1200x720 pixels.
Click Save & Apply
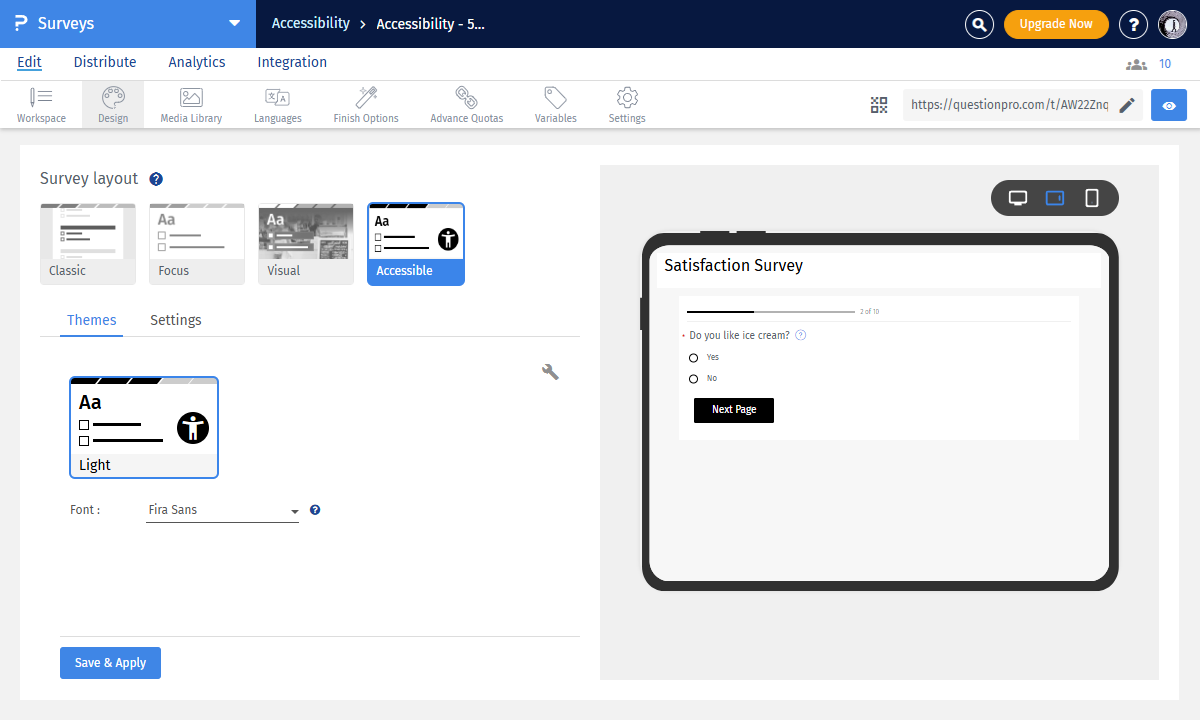[x=110, y=662]
